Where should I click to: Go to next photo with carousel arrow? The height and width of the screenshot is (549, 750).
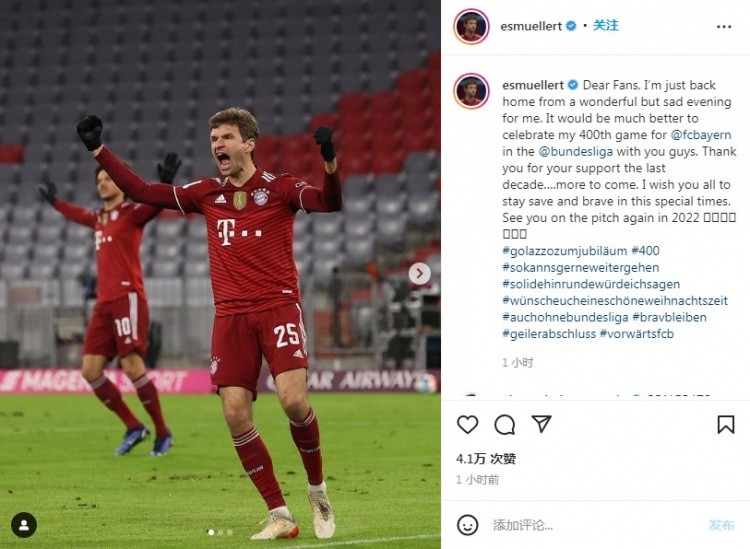tap(419, 274)
